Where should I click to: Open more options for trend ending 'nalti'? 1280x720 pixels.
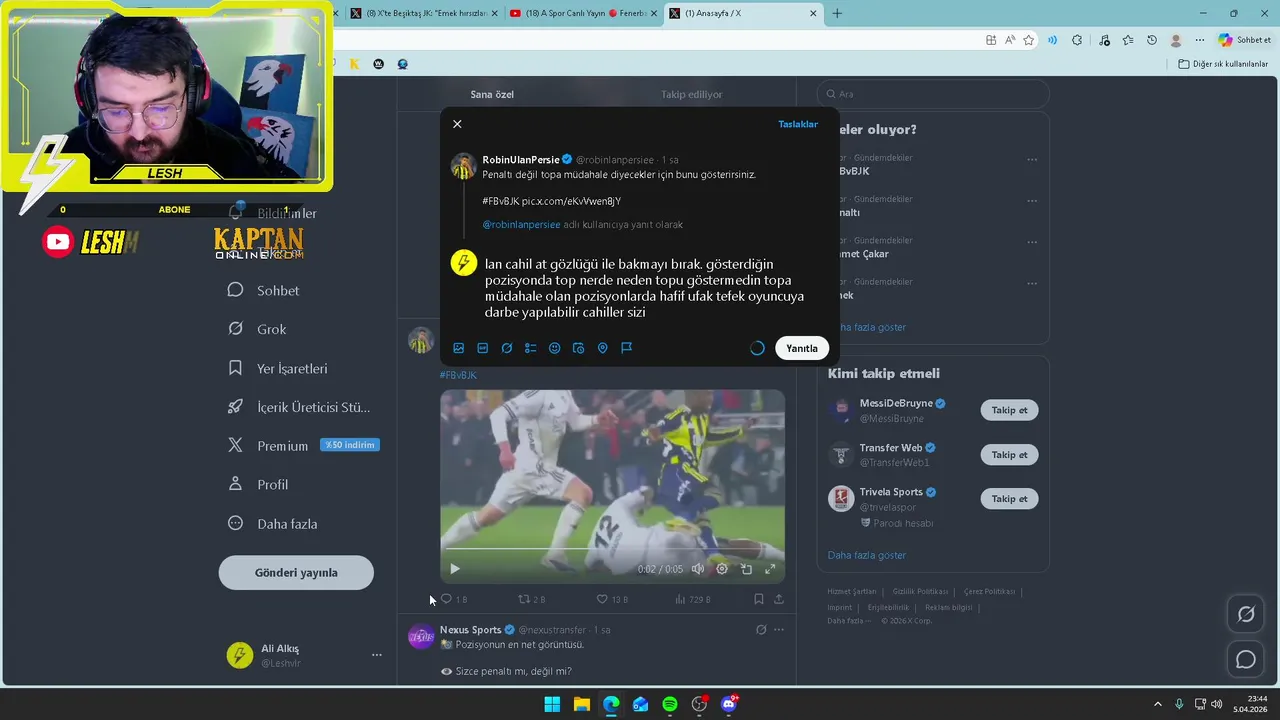(x=1032, y=201)
